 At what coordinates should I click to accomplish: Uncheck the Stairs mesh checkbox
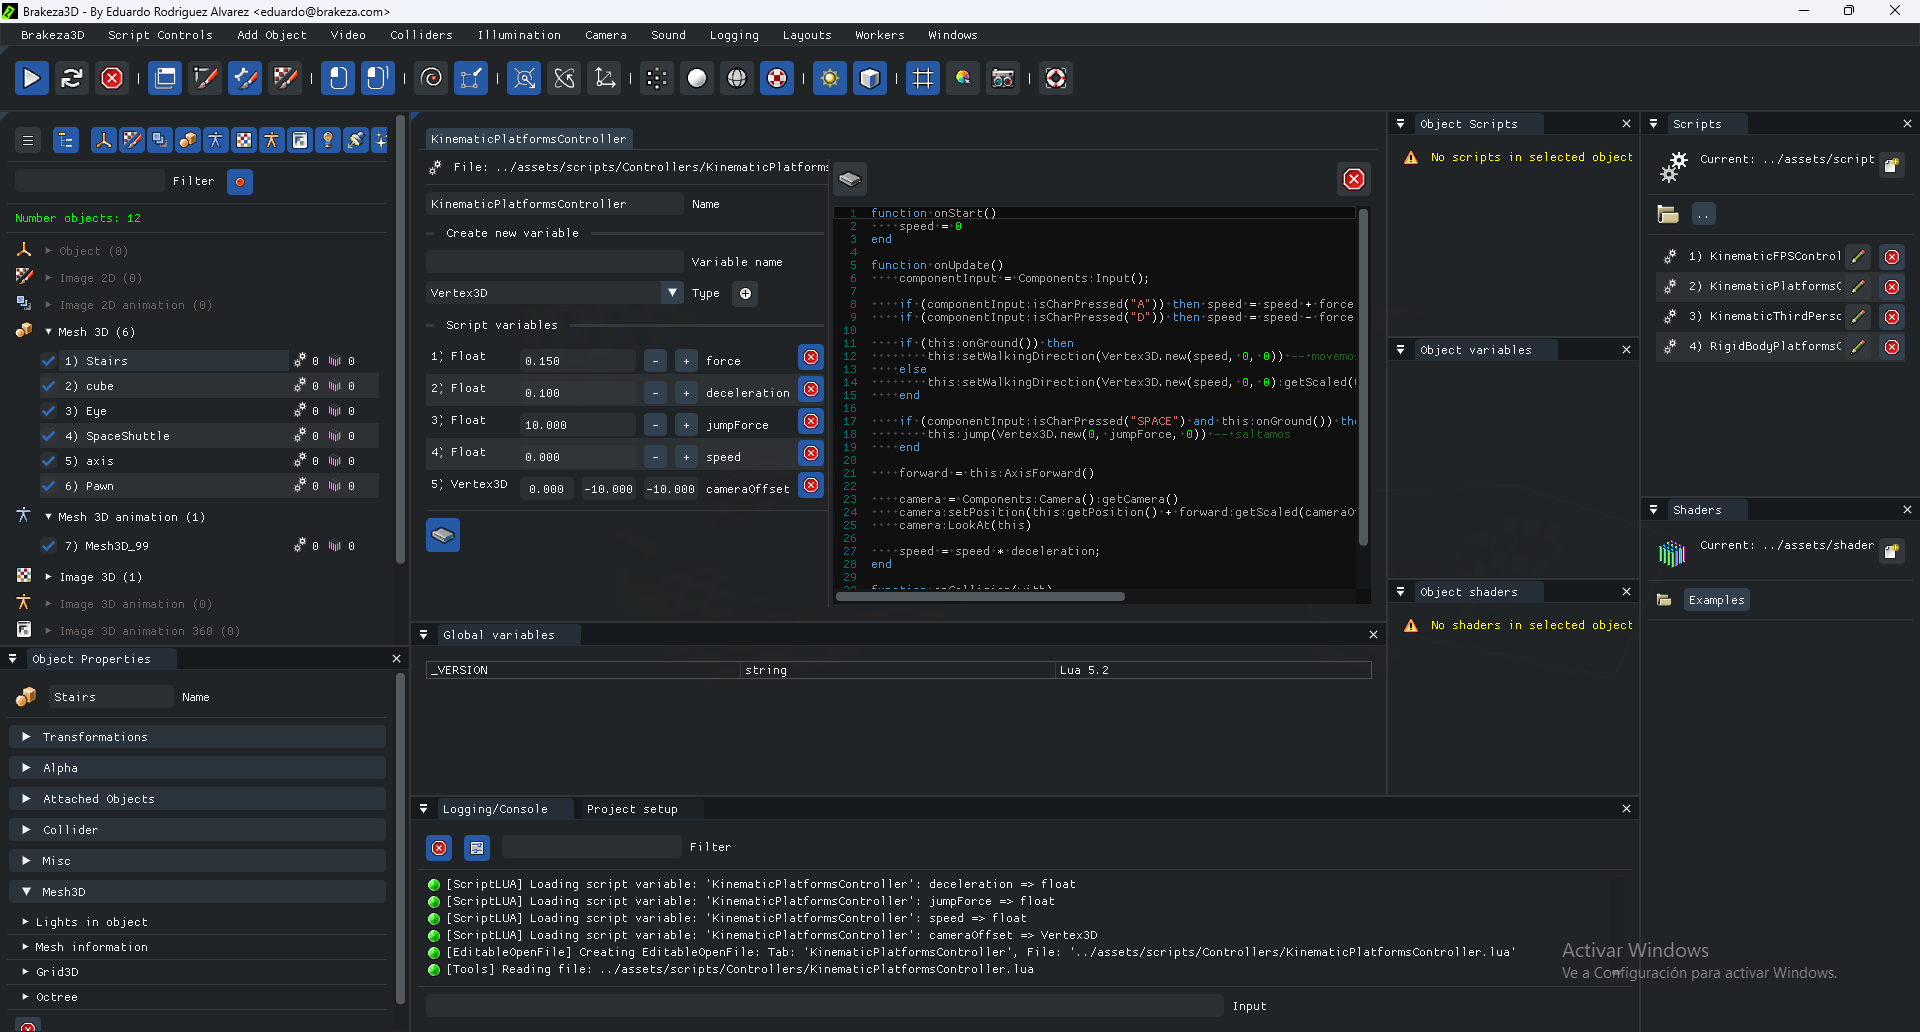pyautogui.click(x=49, y=361)
